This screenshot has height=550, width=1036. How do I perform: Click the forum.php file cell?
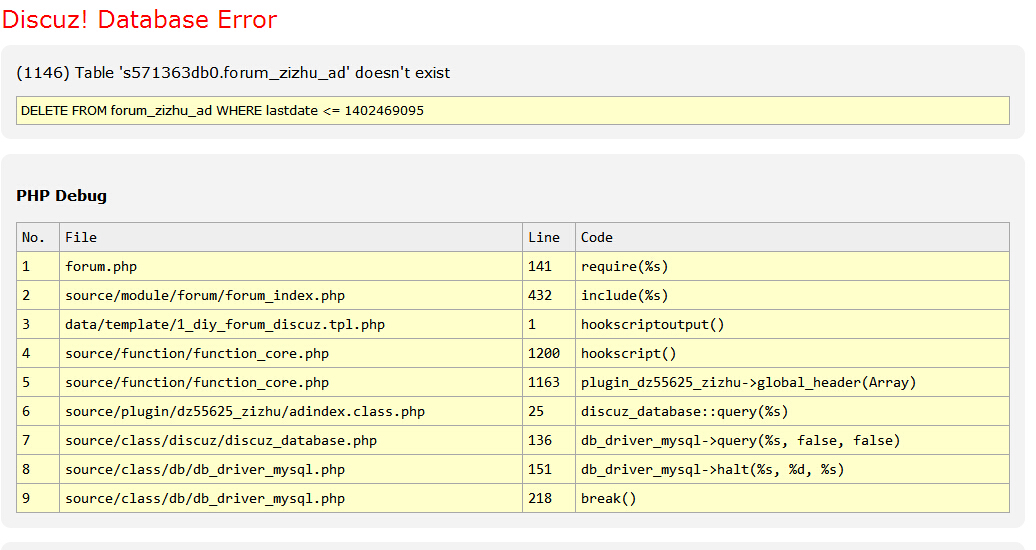[x=291, y=266]
